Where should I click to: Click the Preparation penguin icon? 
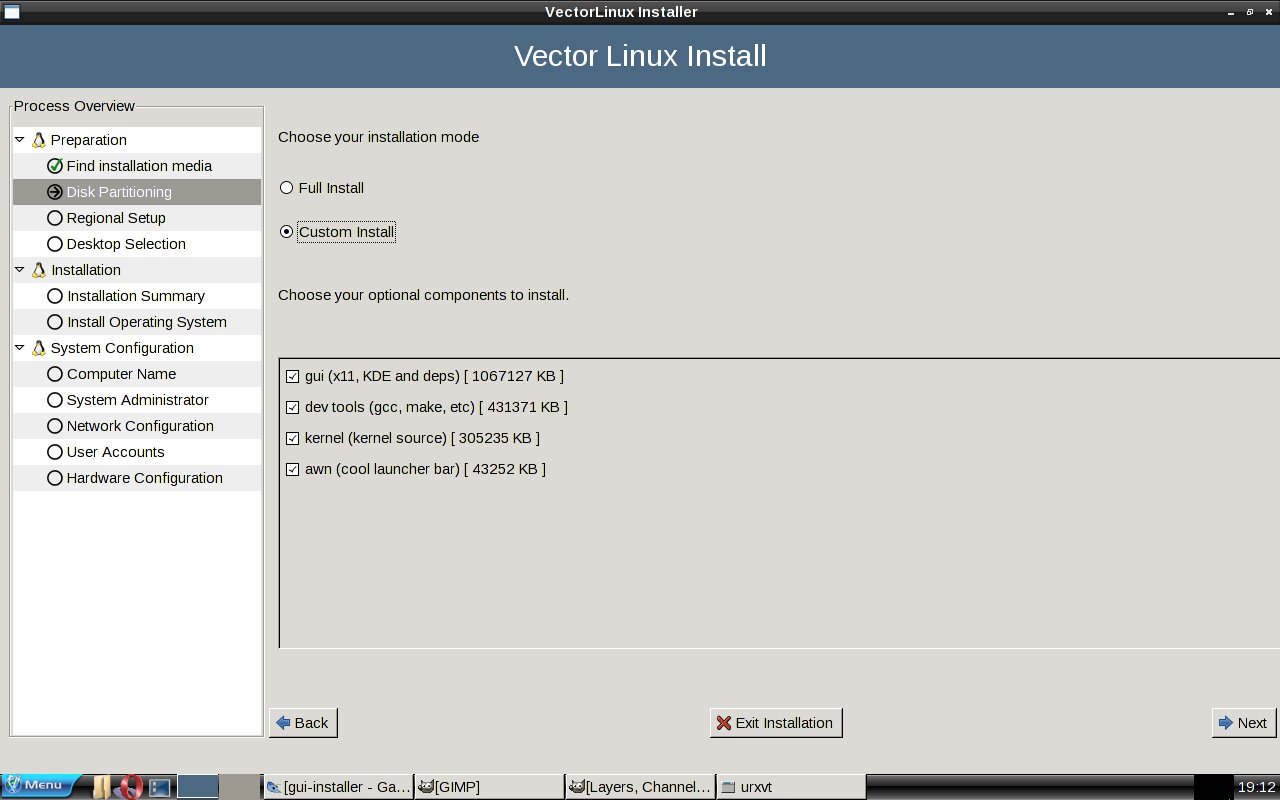39,140
